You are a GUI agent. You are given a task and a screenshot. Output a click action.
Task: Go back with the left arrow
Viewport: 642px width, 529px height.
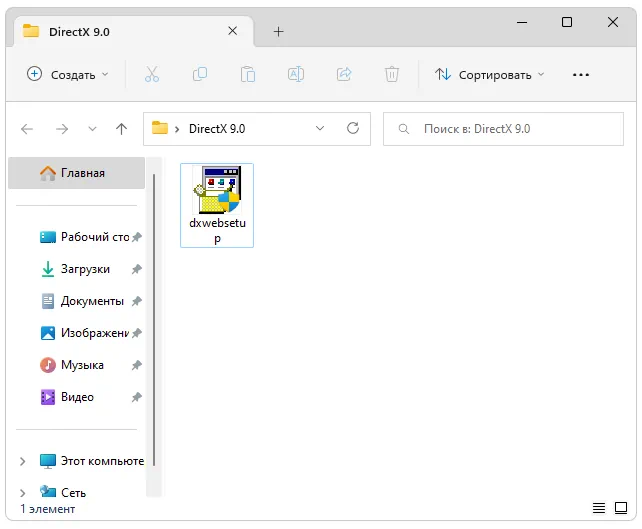pos(27,129)
